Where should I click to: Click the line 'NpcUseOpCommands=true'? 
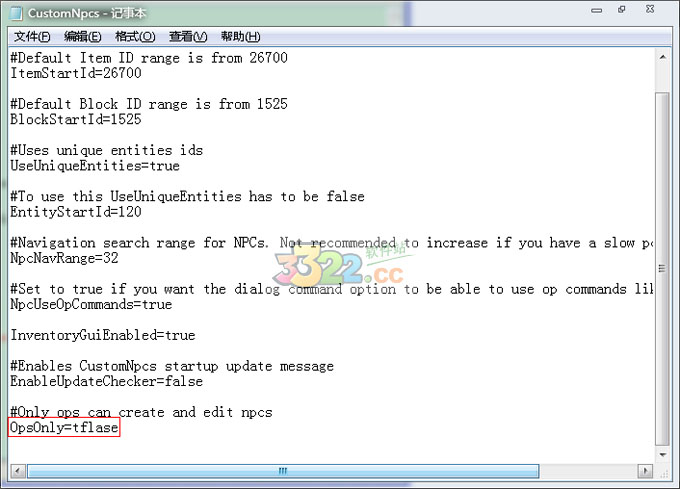pyautogui.click(x=91, y=304)
